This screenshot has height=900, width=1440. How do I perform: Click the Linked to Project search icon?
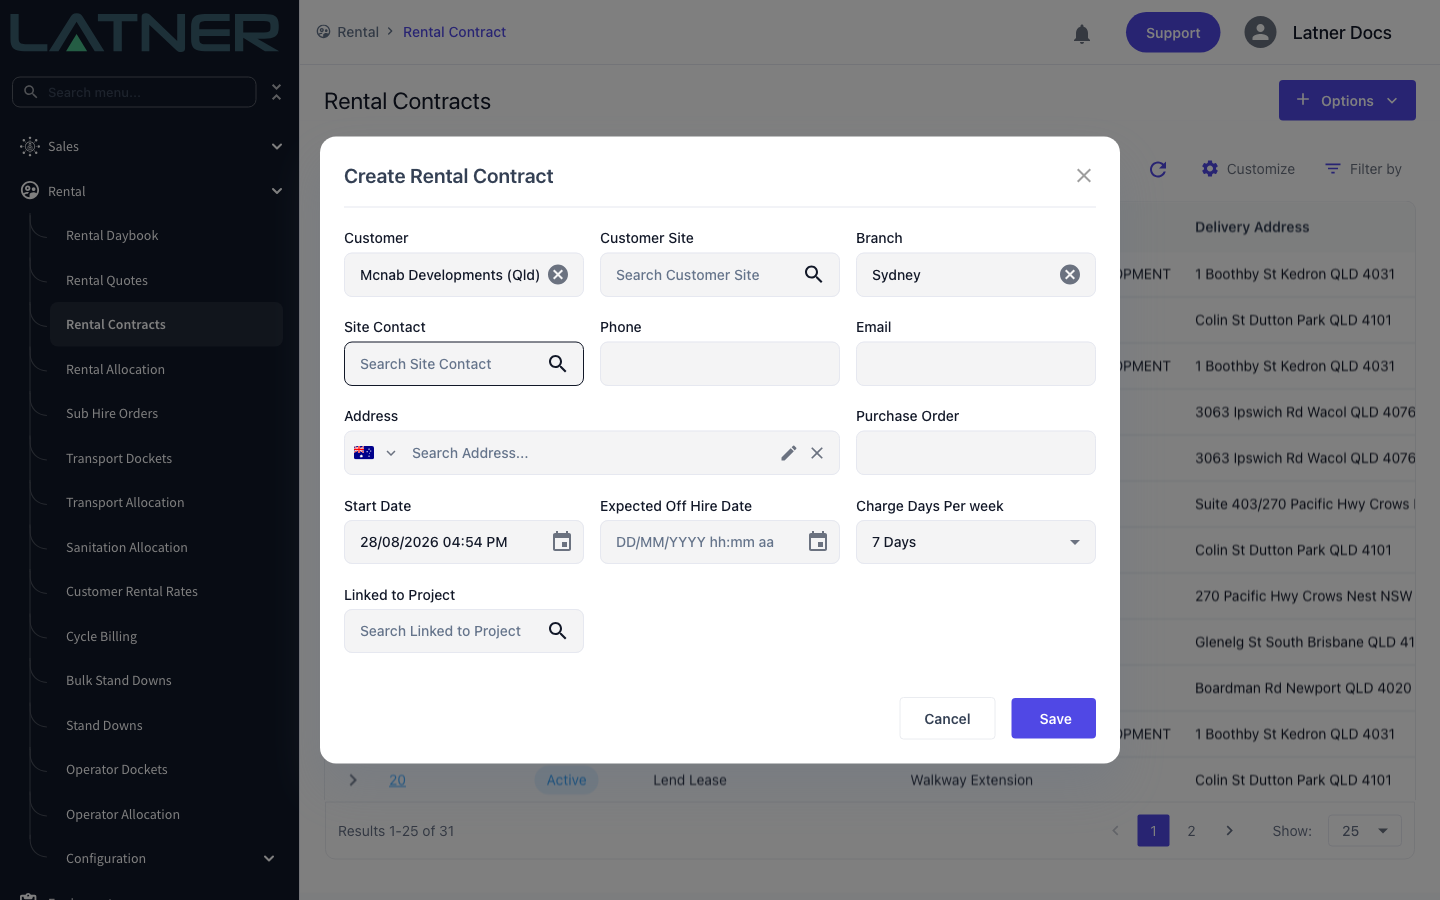(558, 631)
